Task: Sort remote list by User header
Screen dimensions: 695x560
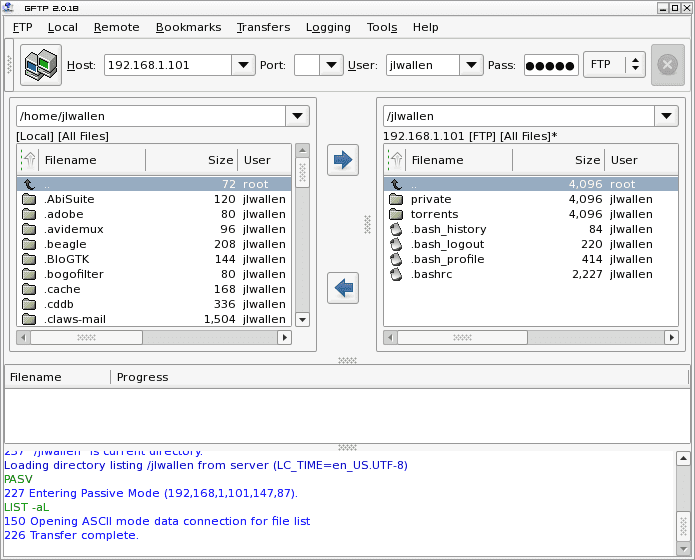Action: point(641,160)
